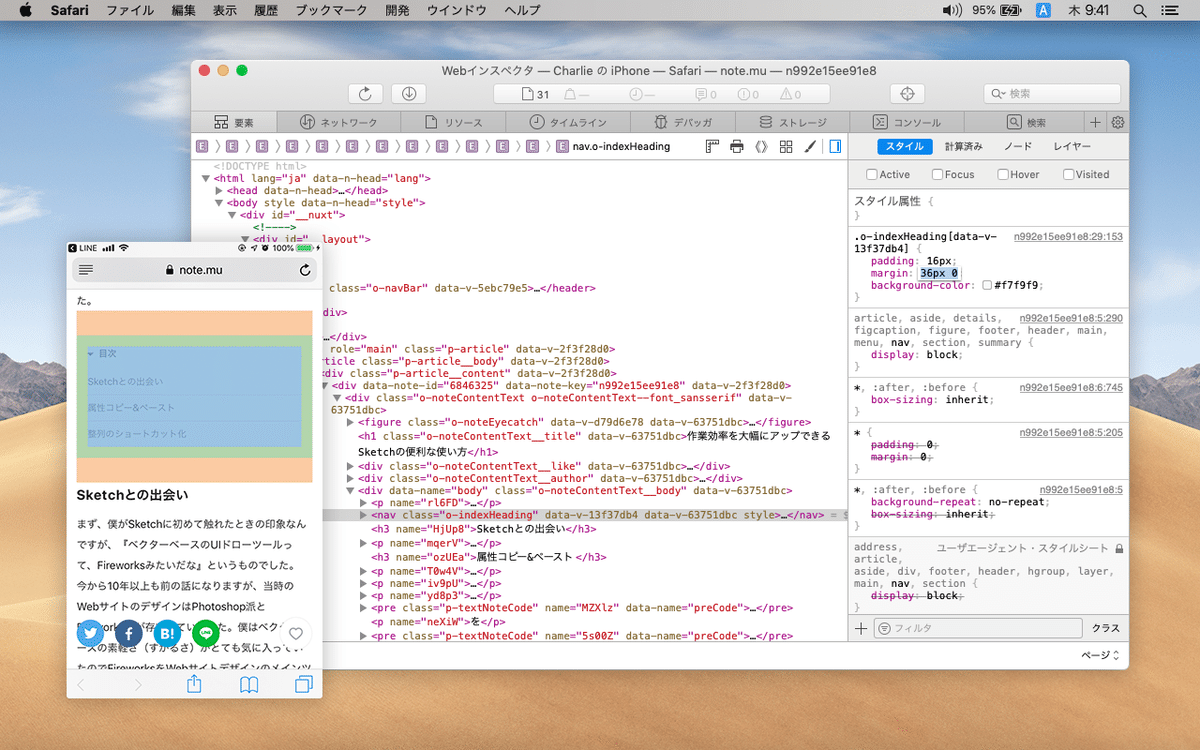Image resolution: width=1200 pixels, height=750 pixels.
Task: Click the styles フィルタ input field
Action: (978, 628)
